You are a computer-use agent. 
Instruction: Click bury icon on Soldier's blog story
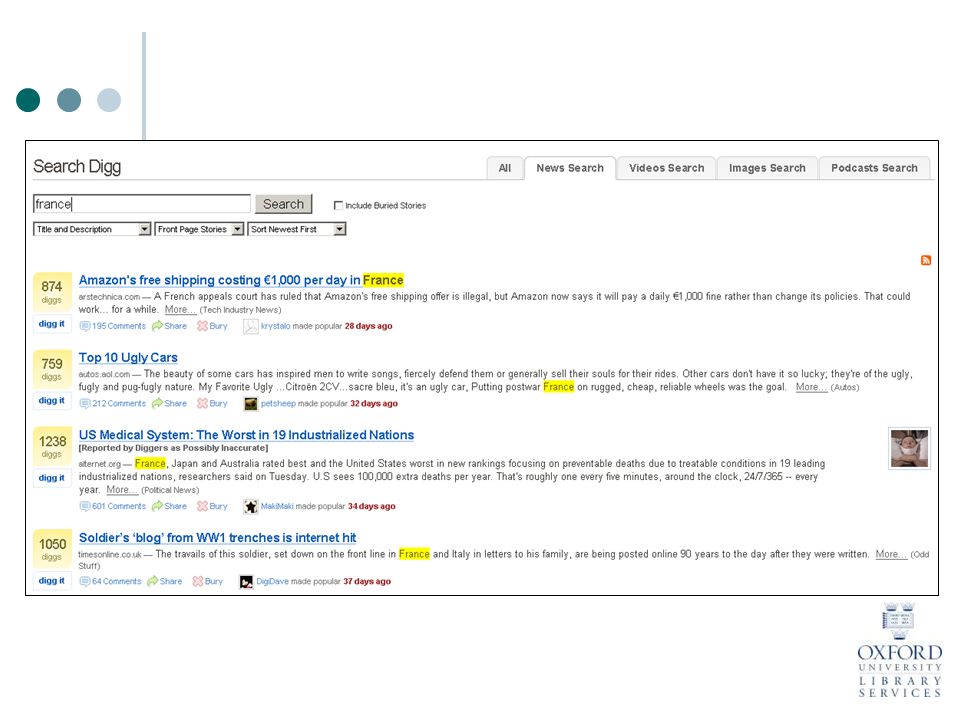click(x=197, y=582)
